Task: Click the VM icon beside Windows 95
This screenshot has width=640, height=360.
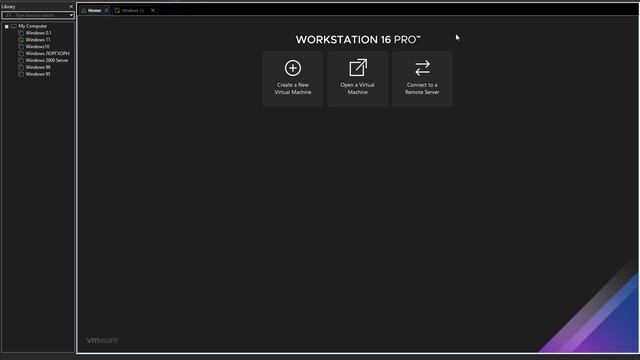Action: (x=21, y=74)
